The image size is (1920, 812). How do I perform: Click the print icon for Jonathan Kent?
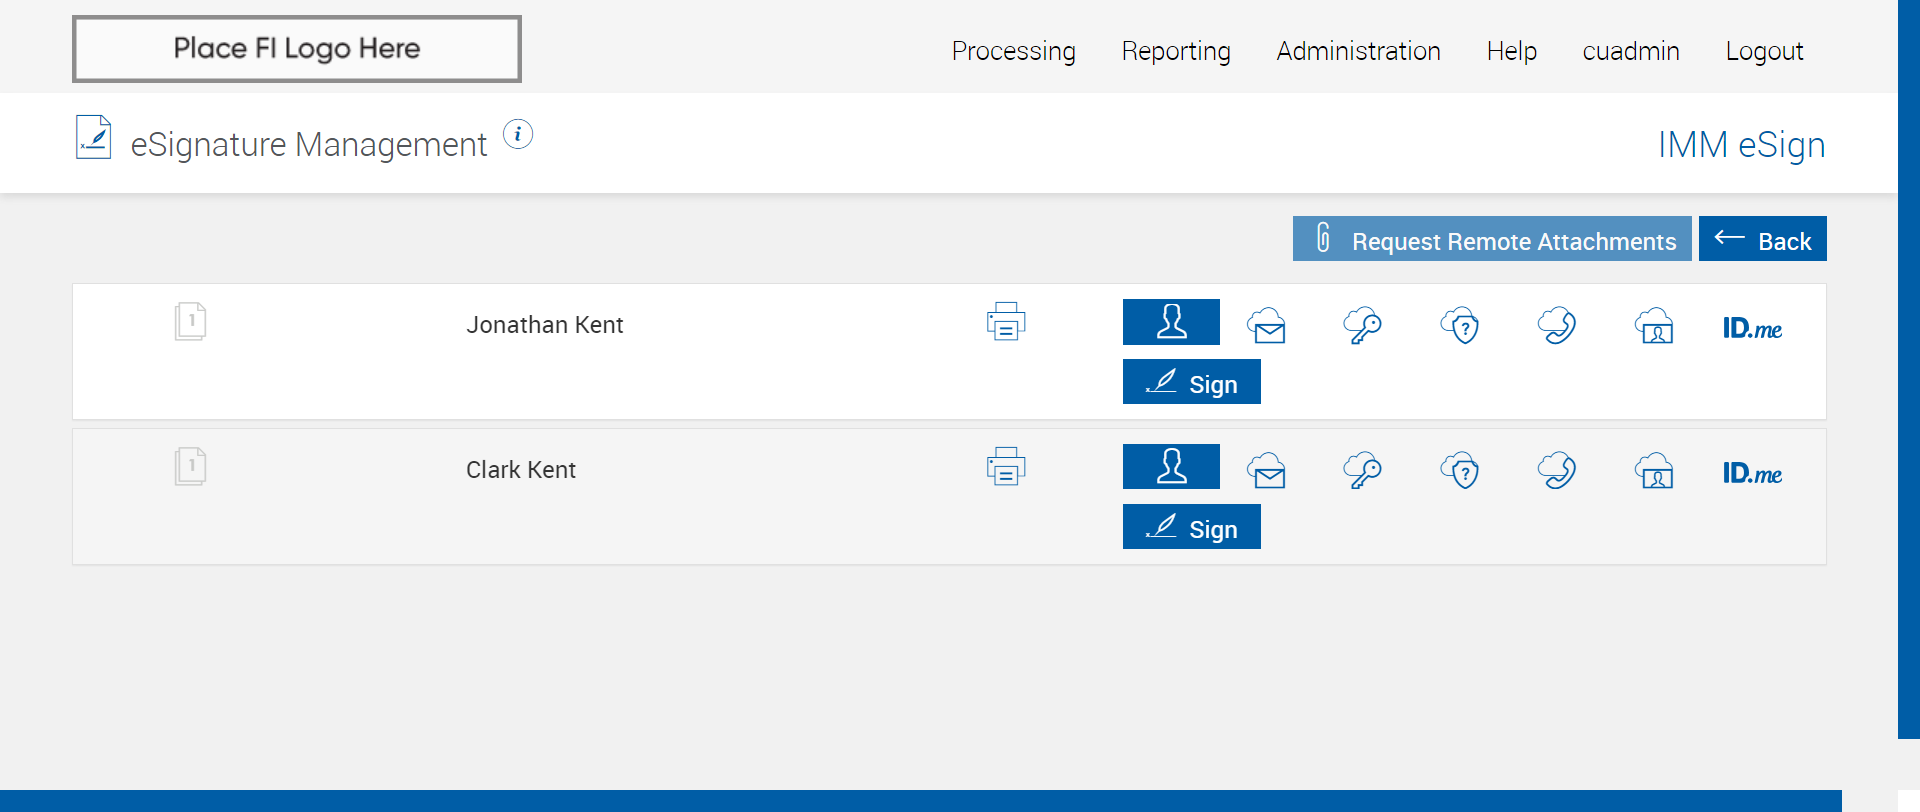point(1006,322)
